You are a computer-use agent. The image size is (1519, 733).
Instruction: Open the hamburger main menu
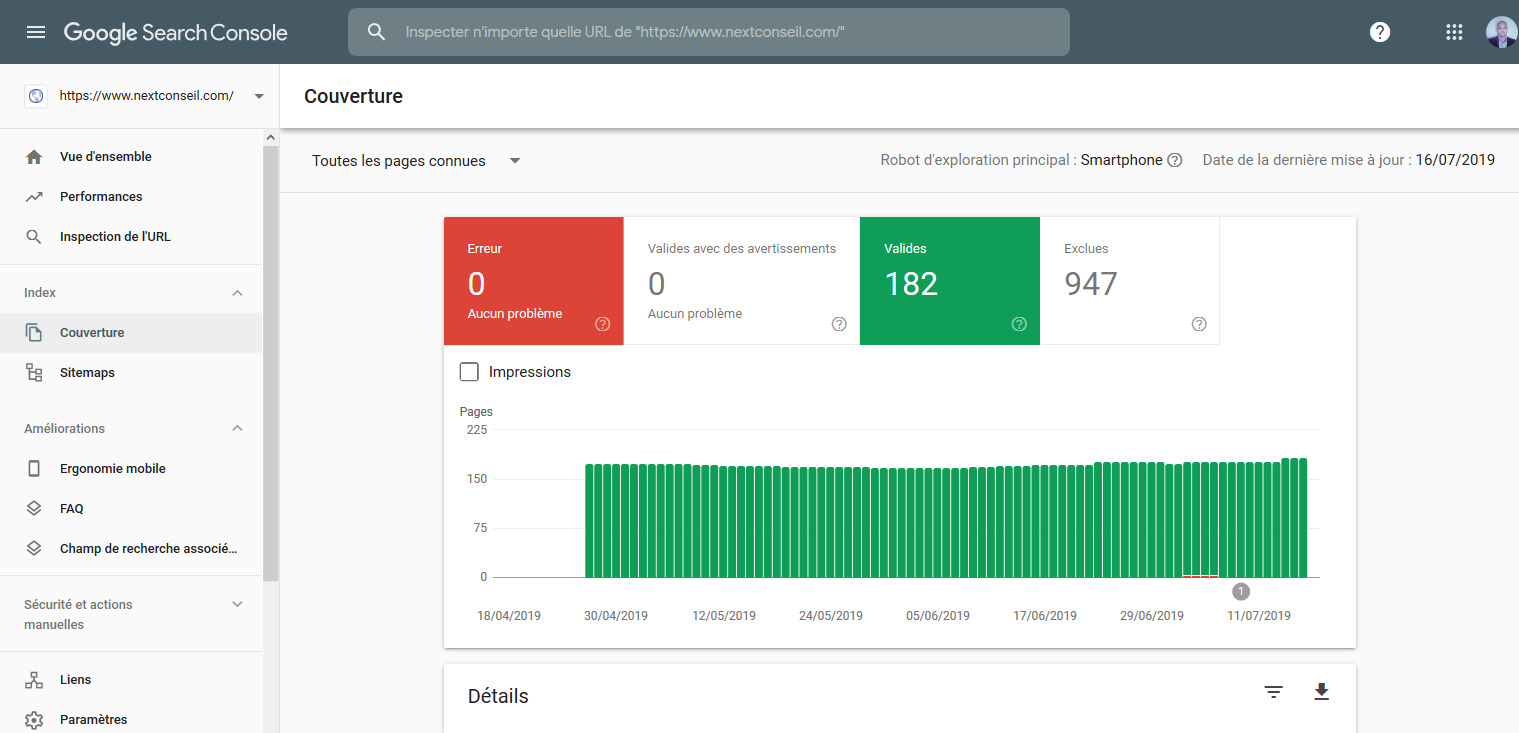(x=36, y=32)
